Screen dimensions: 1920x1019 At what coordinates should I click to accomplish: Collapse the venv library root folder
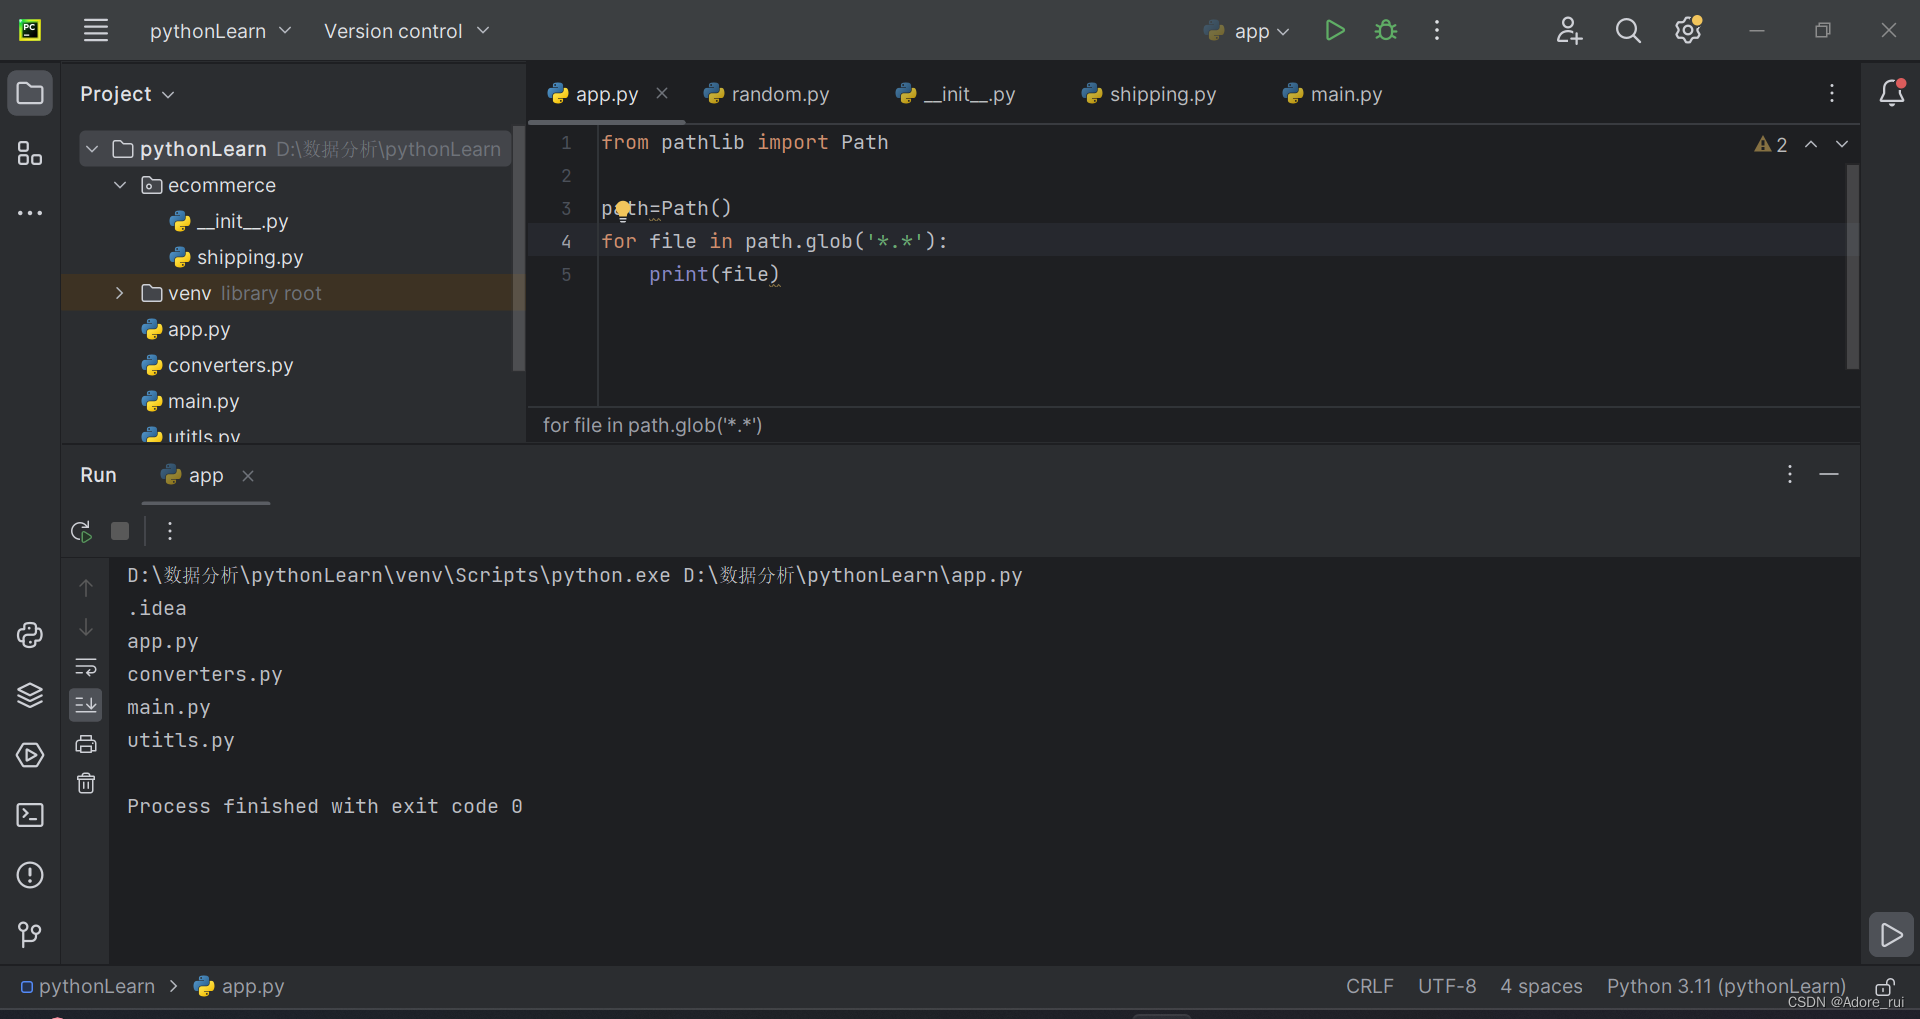point(119,293)
